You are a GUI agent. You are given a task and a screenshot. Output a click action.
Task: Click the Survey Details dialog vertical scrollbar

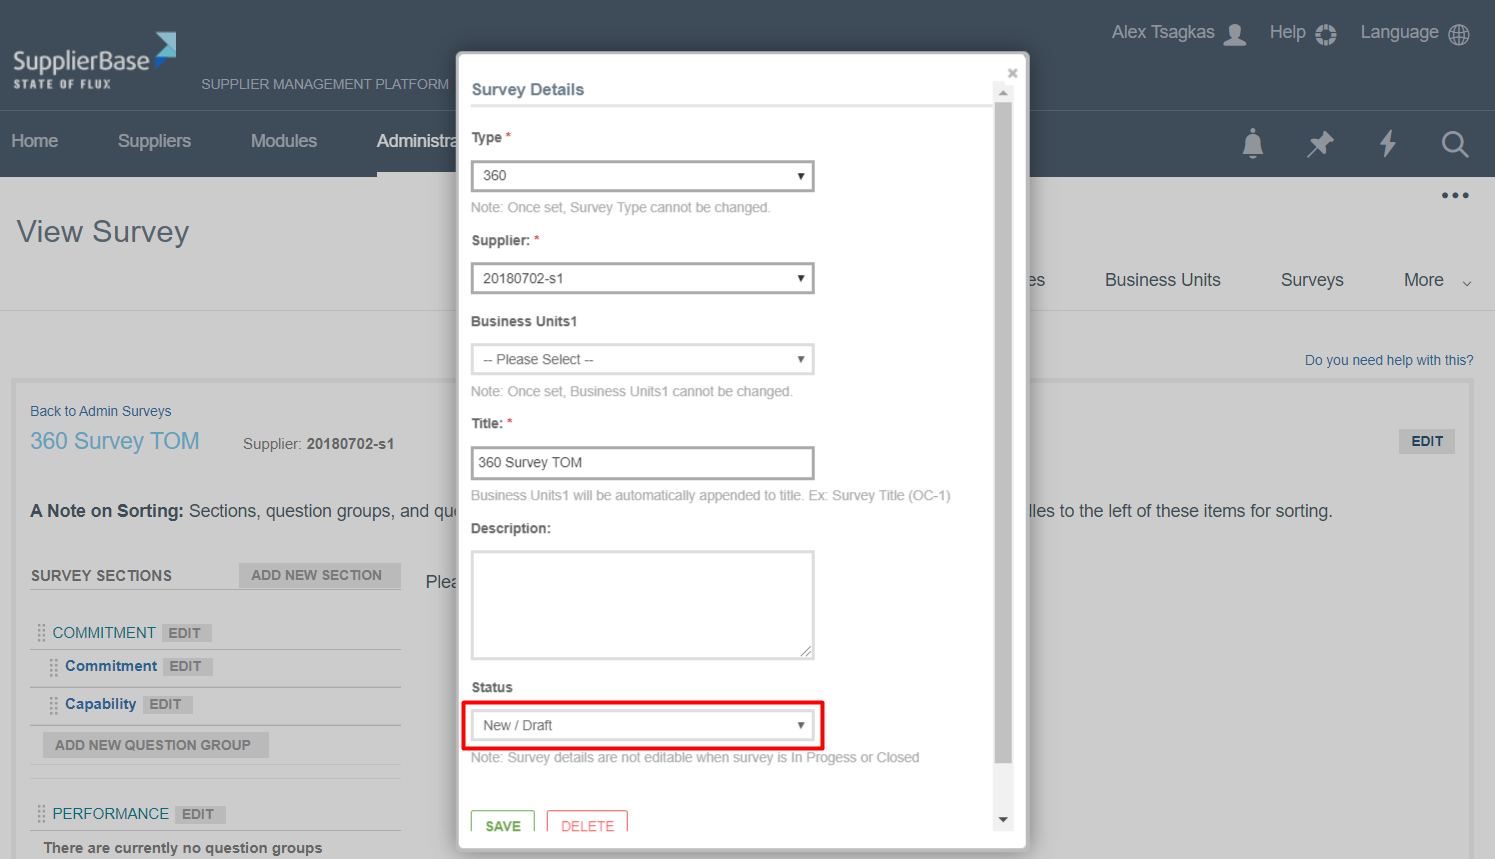(1003, 430)
